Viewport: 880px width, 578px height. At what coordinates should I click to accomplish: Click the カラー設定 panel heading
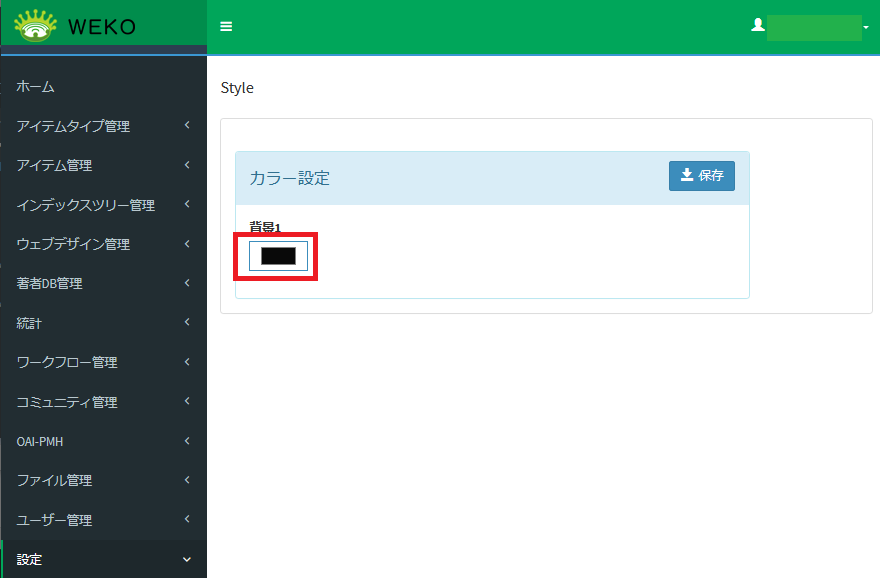pos(290,178)
